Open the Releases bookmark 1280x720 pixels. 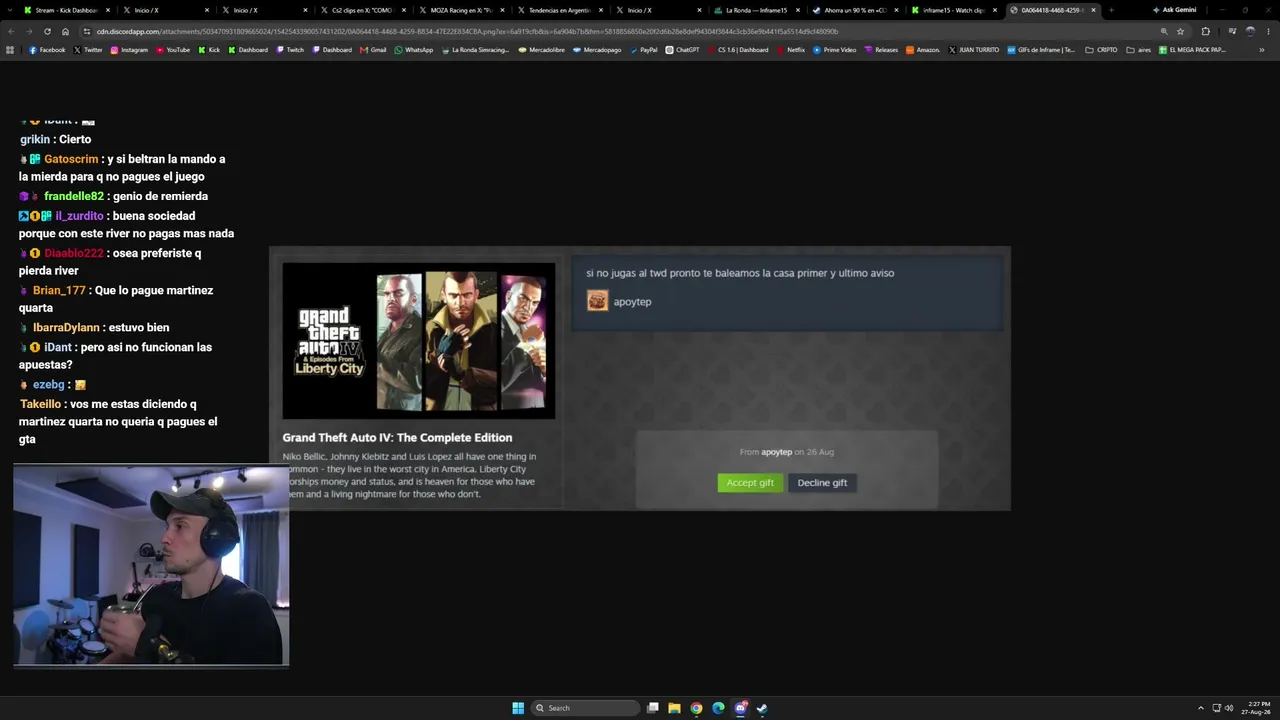point(881,50)
